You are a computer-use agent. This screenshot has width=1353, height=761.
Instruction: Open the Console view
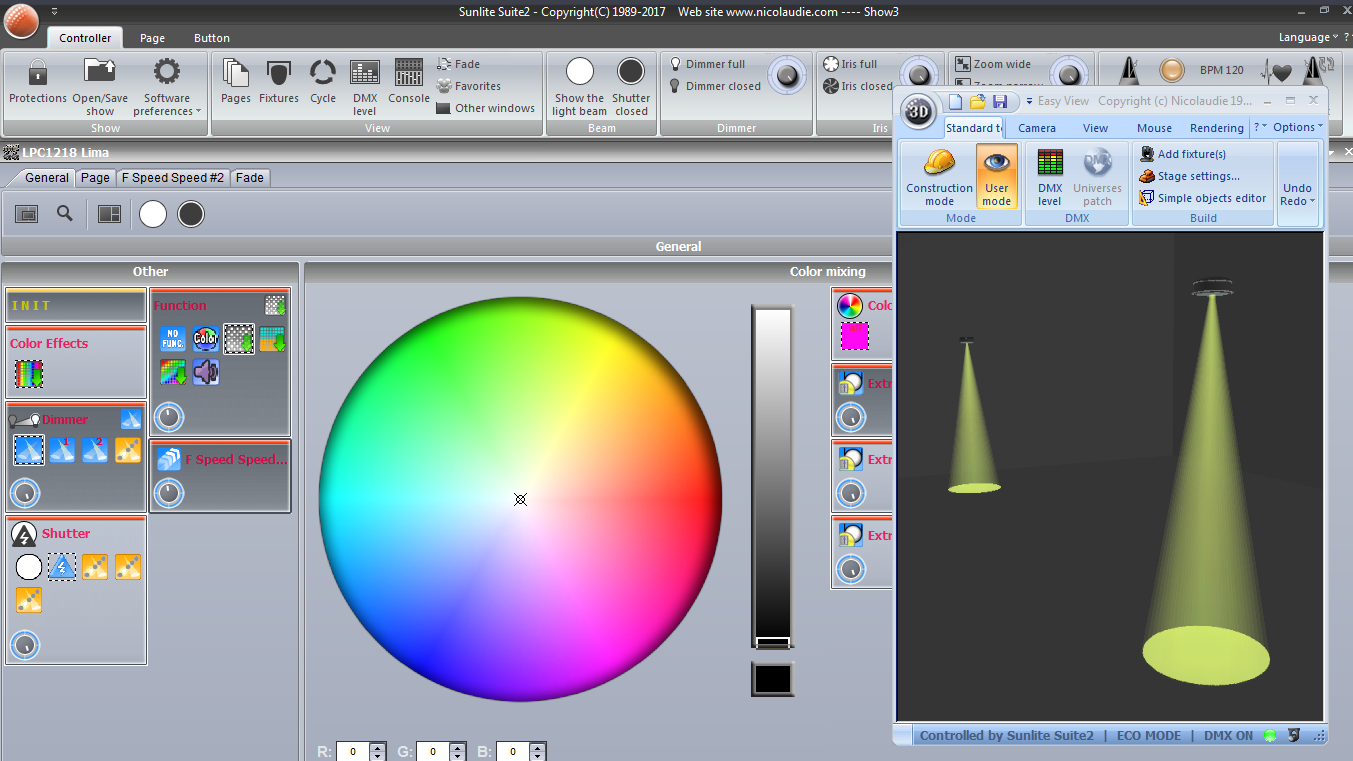click(x=409, y=82)
